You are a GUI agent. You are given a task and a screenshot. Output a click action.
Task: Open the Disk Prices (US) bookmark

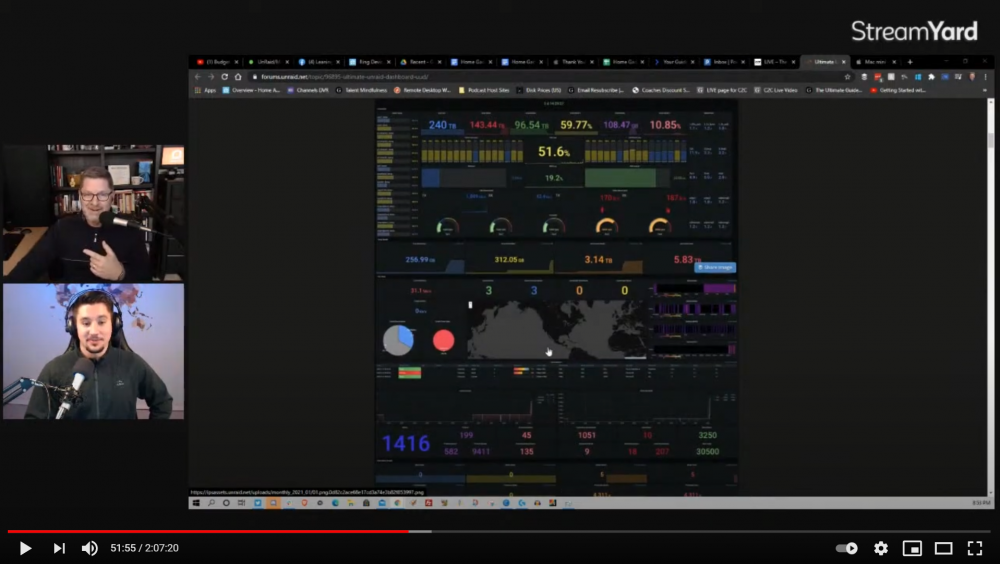point(539,90)
